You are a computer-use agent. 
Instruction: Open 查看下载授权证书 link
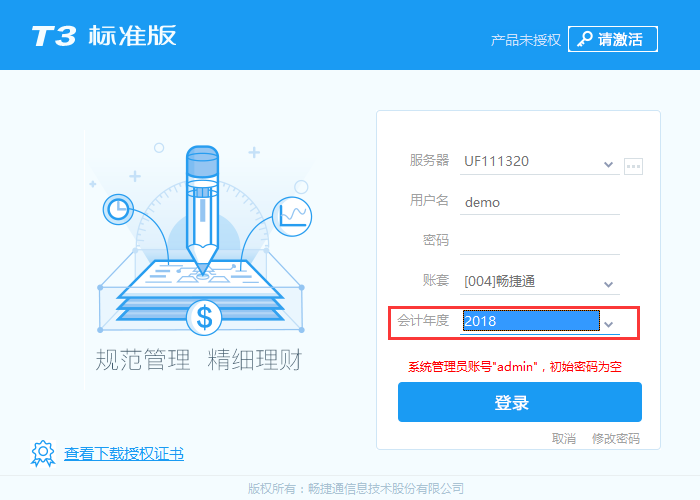(x=124, y=454)
